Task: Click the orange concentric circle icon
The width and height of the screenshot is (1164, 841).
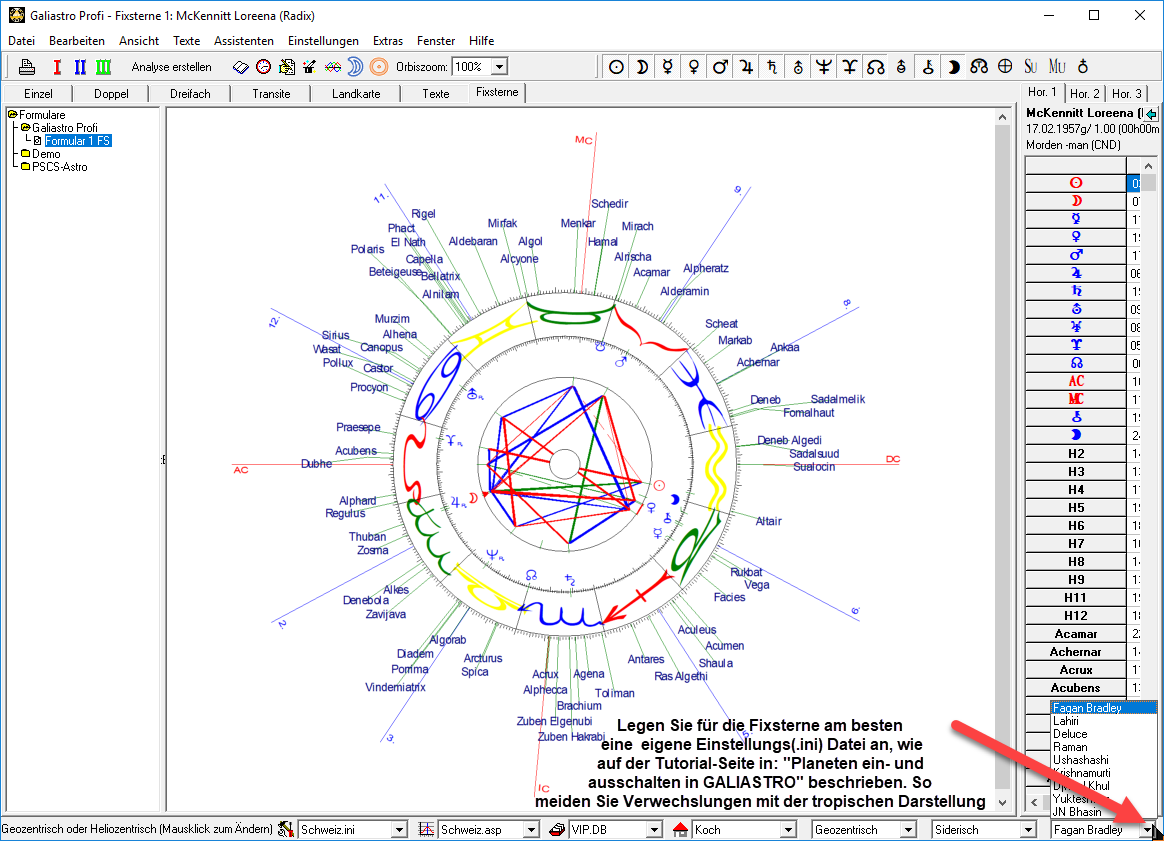Action: pos(379,67)
